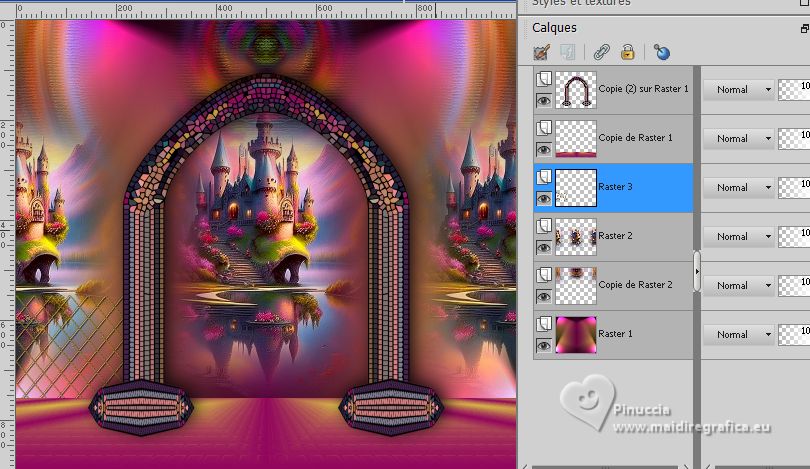Toggle visibility of Raster 2 layer
810x469 pixels.
[x=543, y=248]
